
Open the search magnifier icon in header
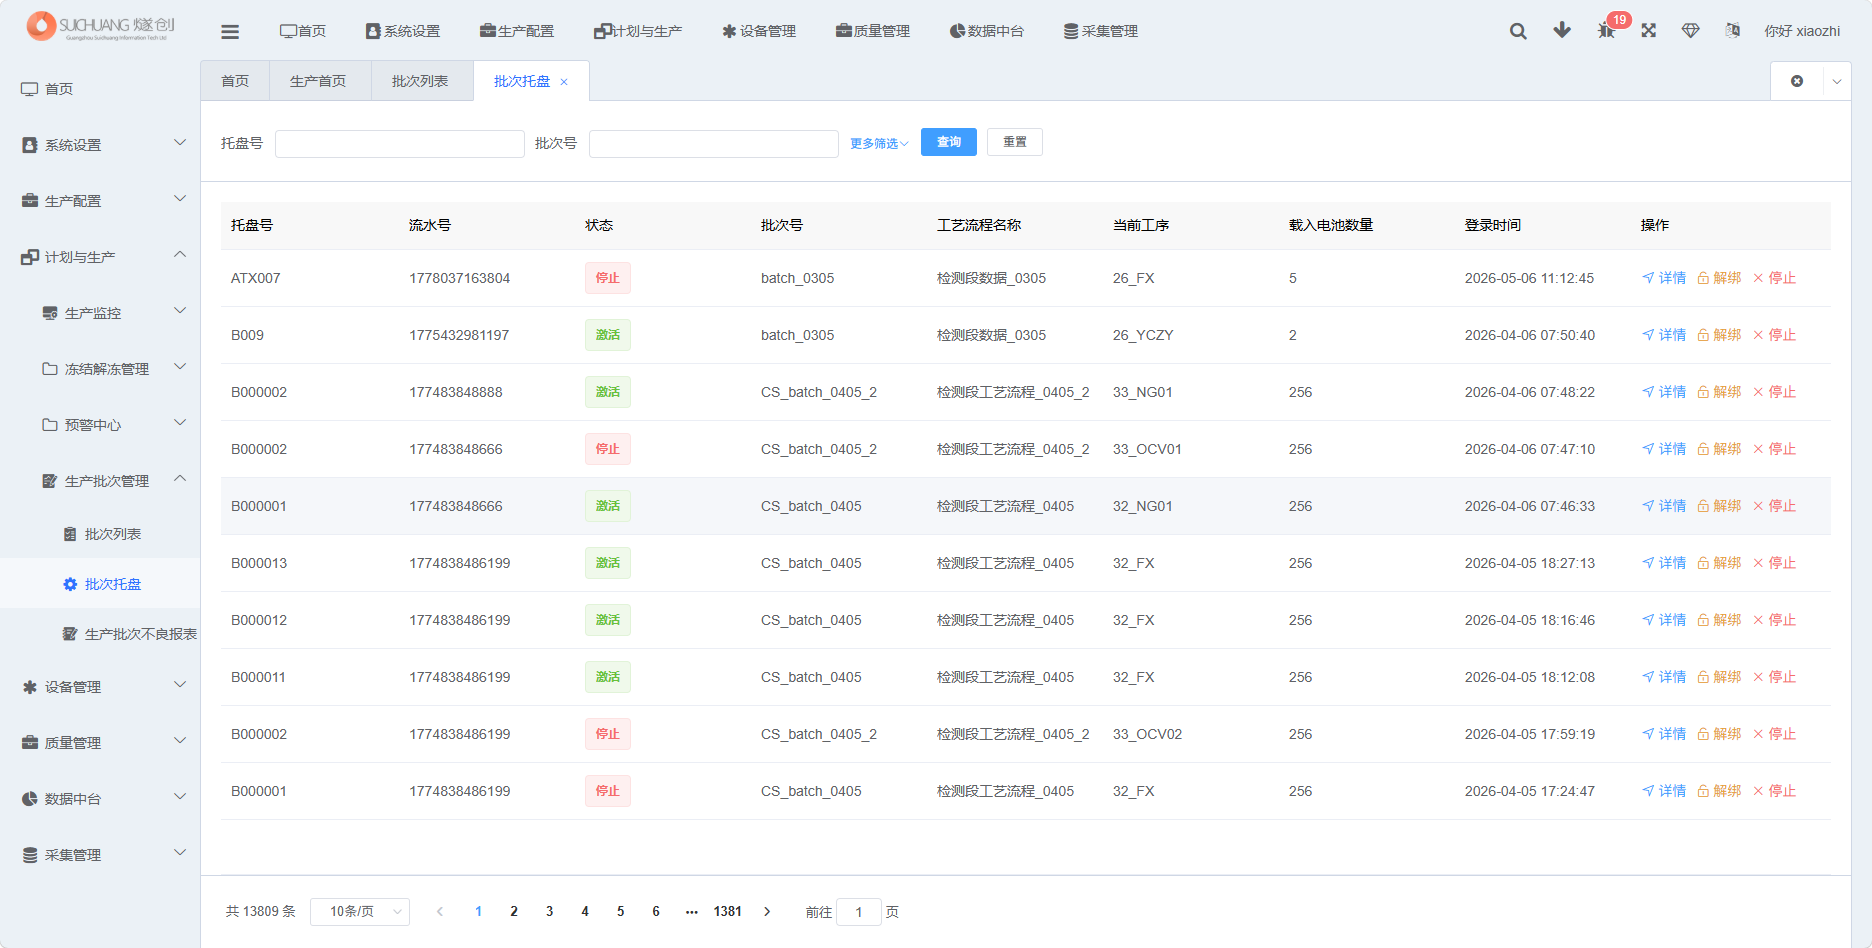click(x=1518, y=31)
